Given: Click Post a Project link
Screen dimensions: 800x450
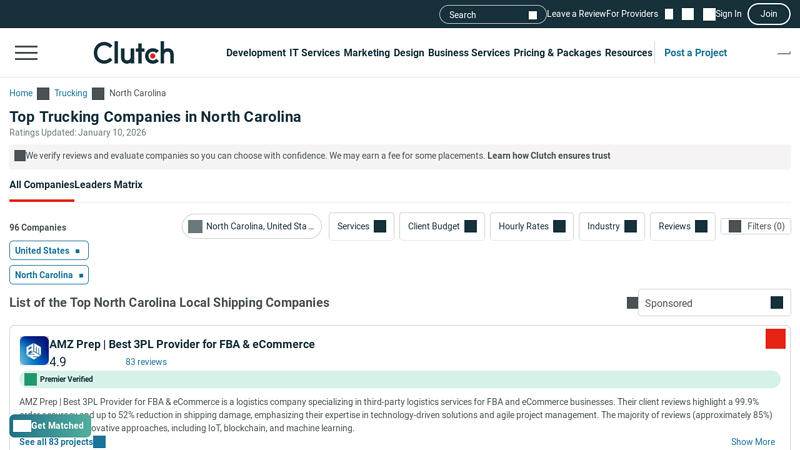Looking at the screenshot, I should tap(695, 53).
